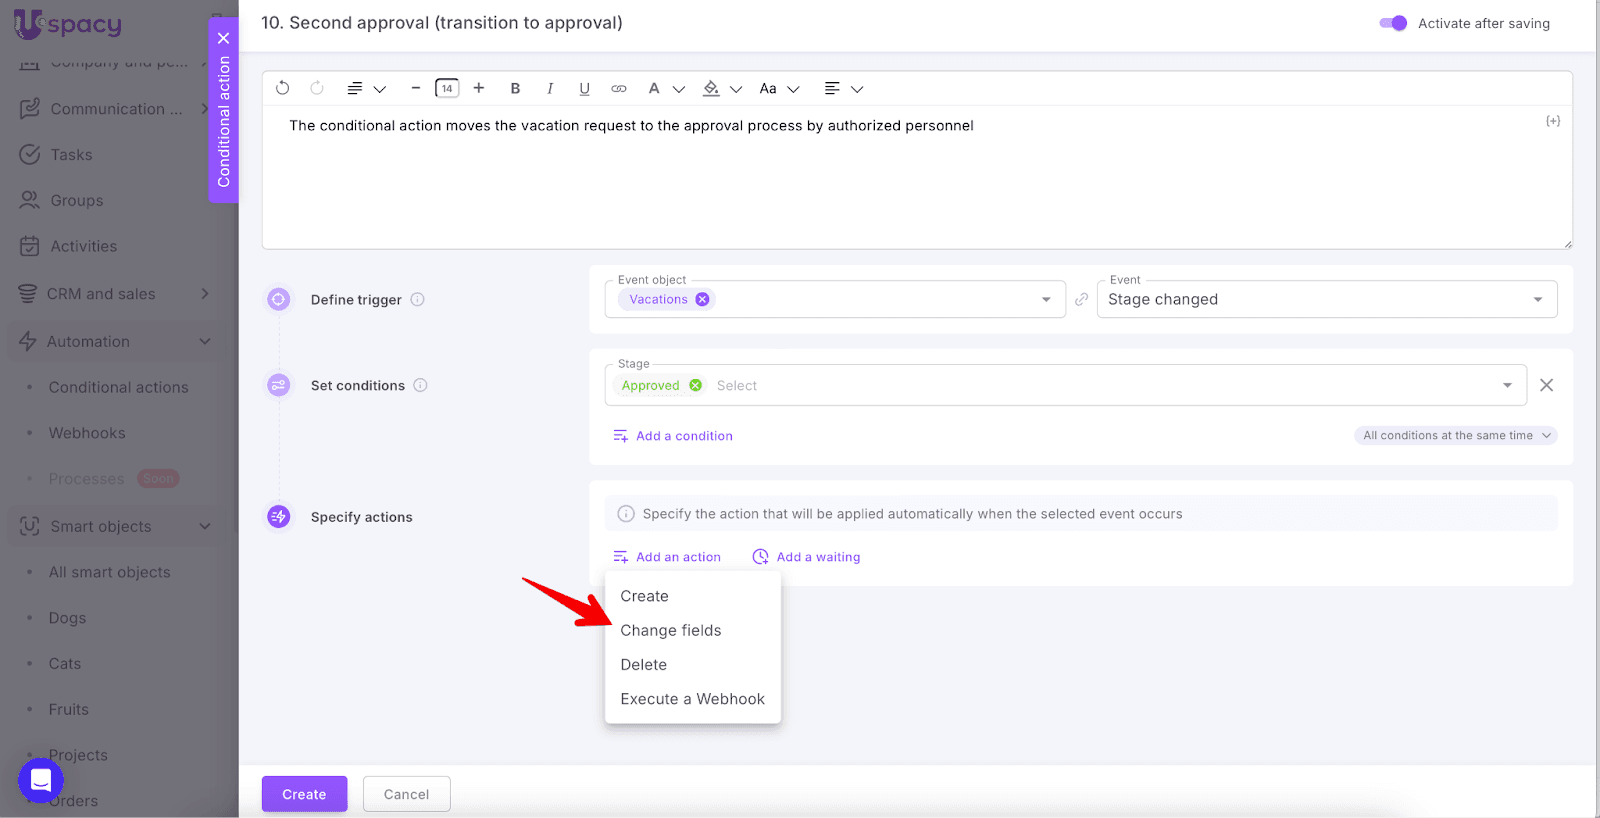This screenshot has width=1600, height=818.
Task: Choose Change fields from action menu
Action: point(670,630)
